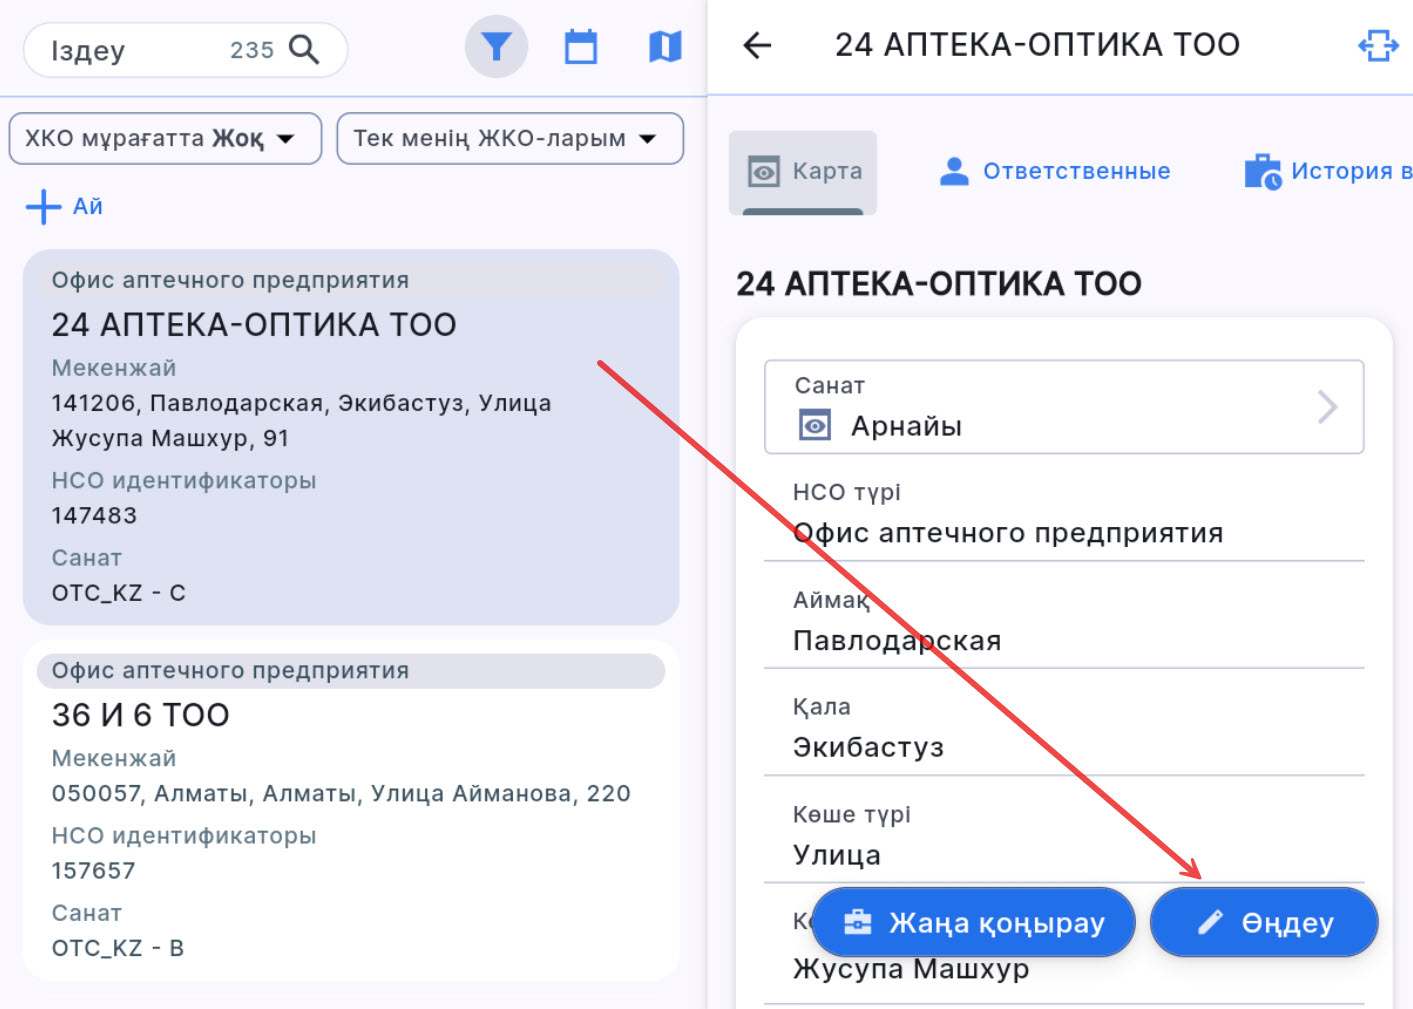Click the НСО түрі field value
Screen dimensions: 1413x1009
point(1007,533)
